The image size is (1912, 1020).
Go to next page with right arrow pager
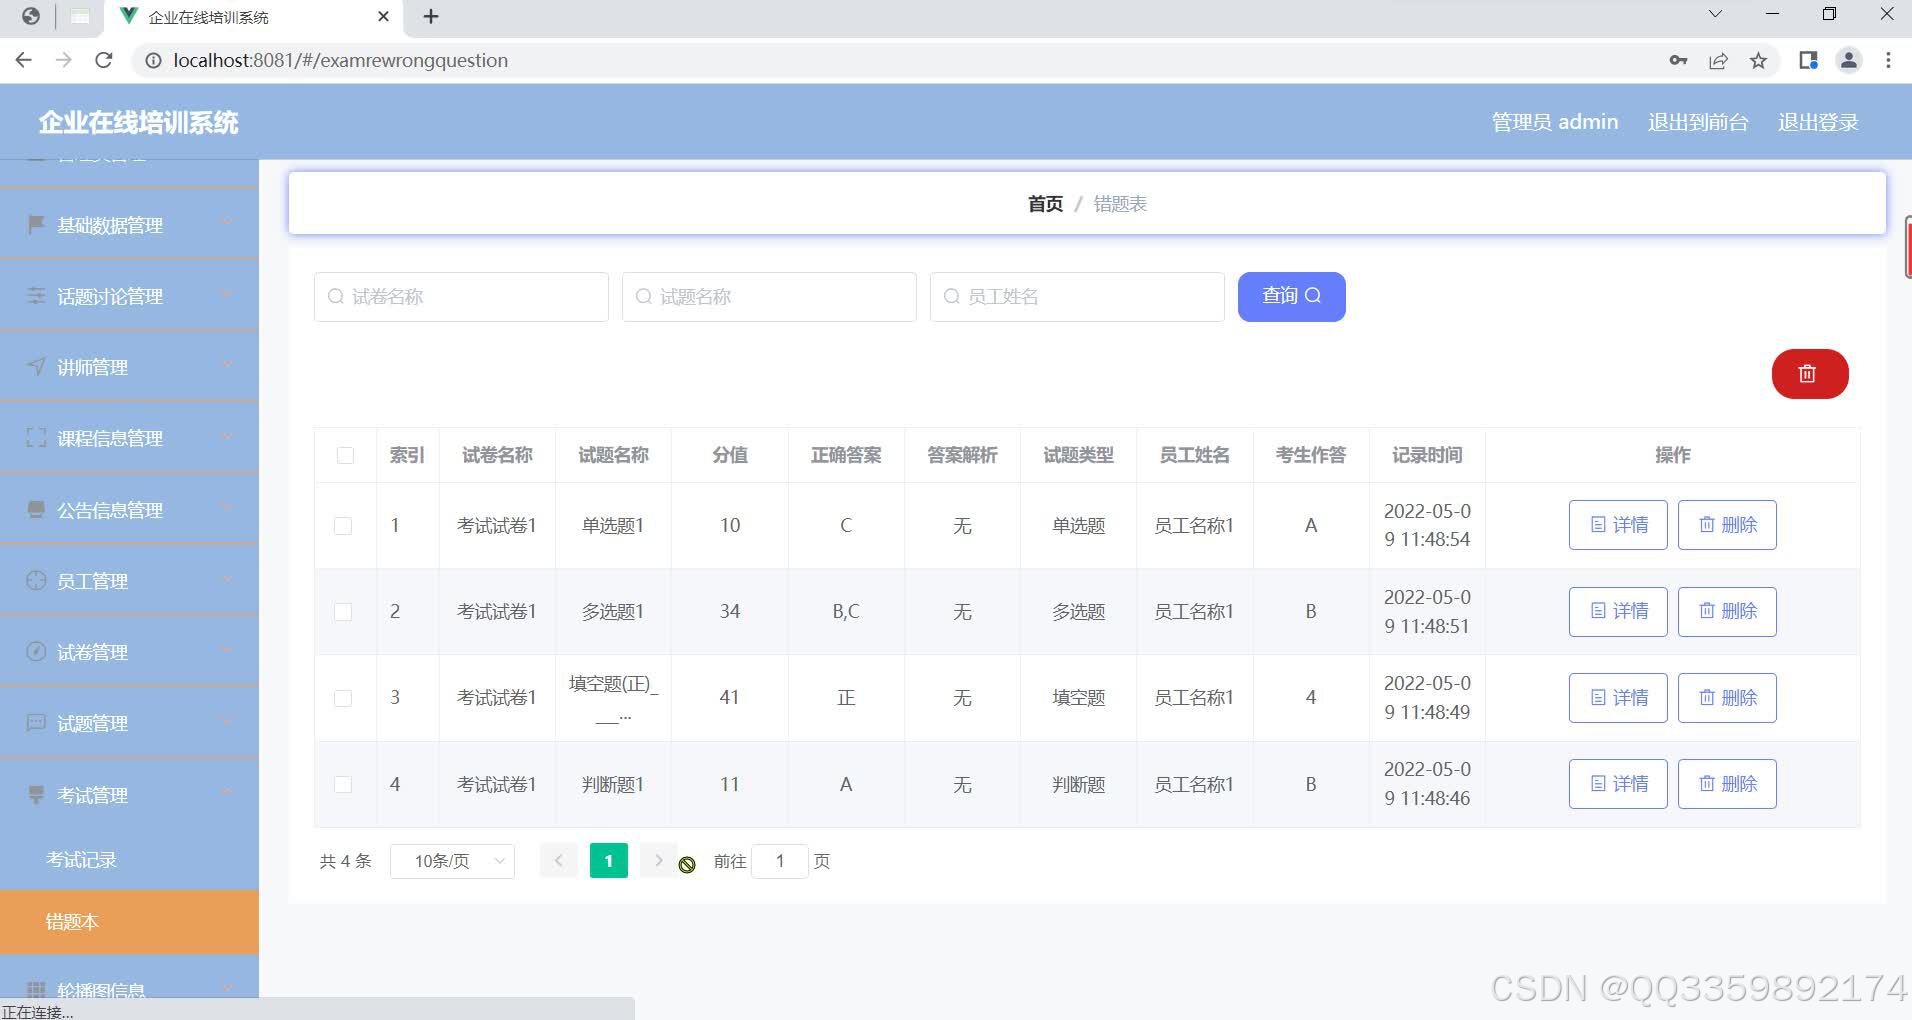tap(658, 860)
